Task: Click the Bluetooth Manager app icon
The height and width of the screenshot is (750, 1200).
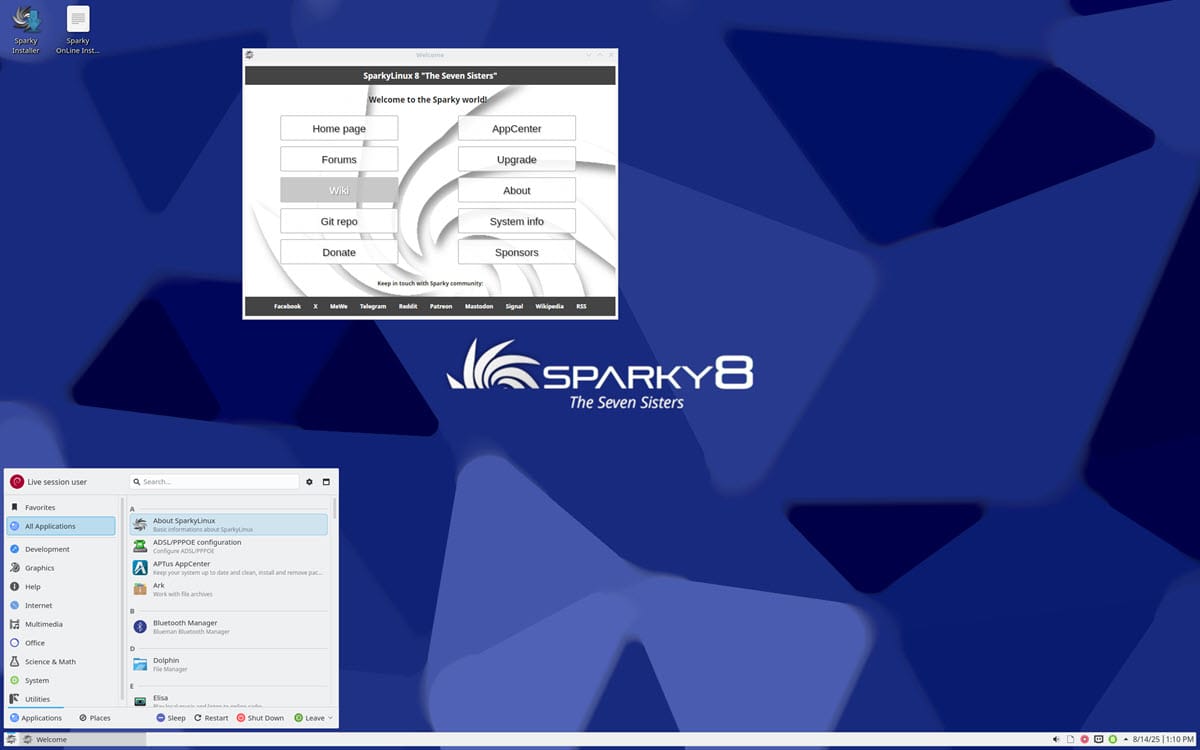Action: (140, 627)
